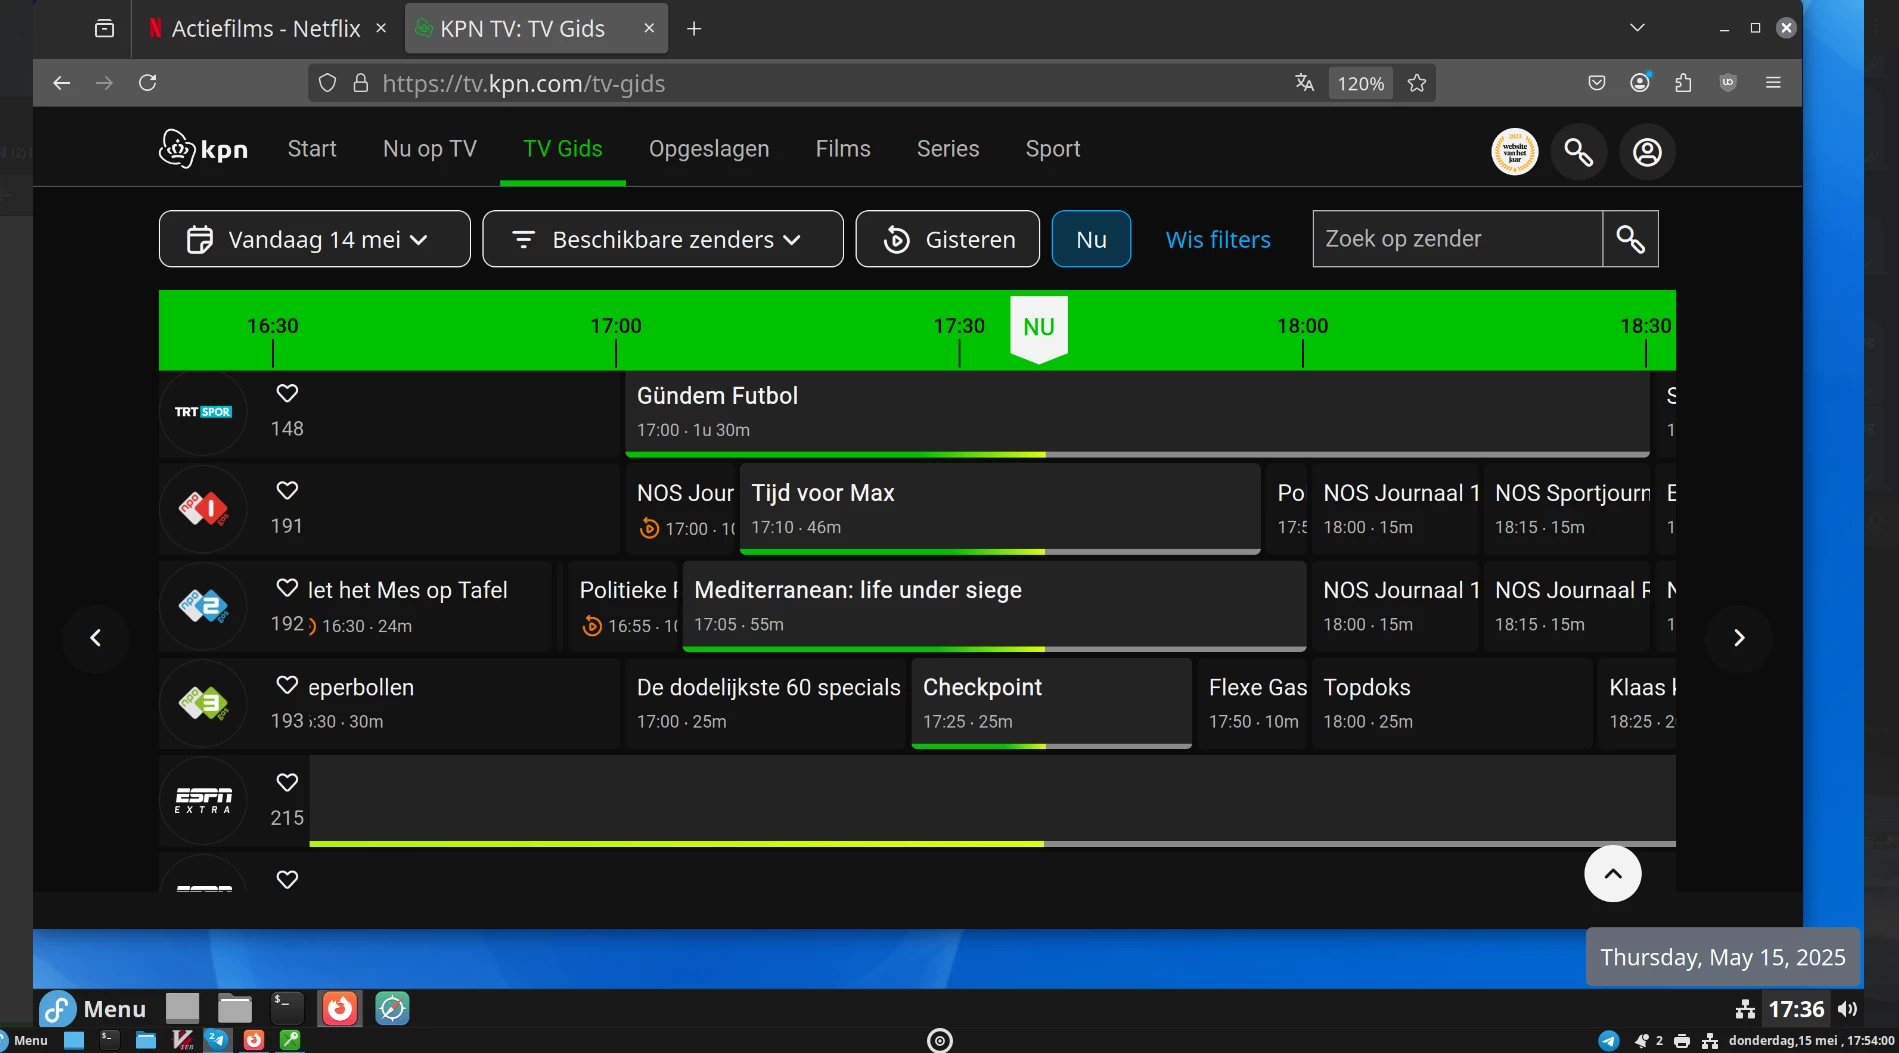Open the Opgeslagen section

pyautogui.click(x=709, y=149)
